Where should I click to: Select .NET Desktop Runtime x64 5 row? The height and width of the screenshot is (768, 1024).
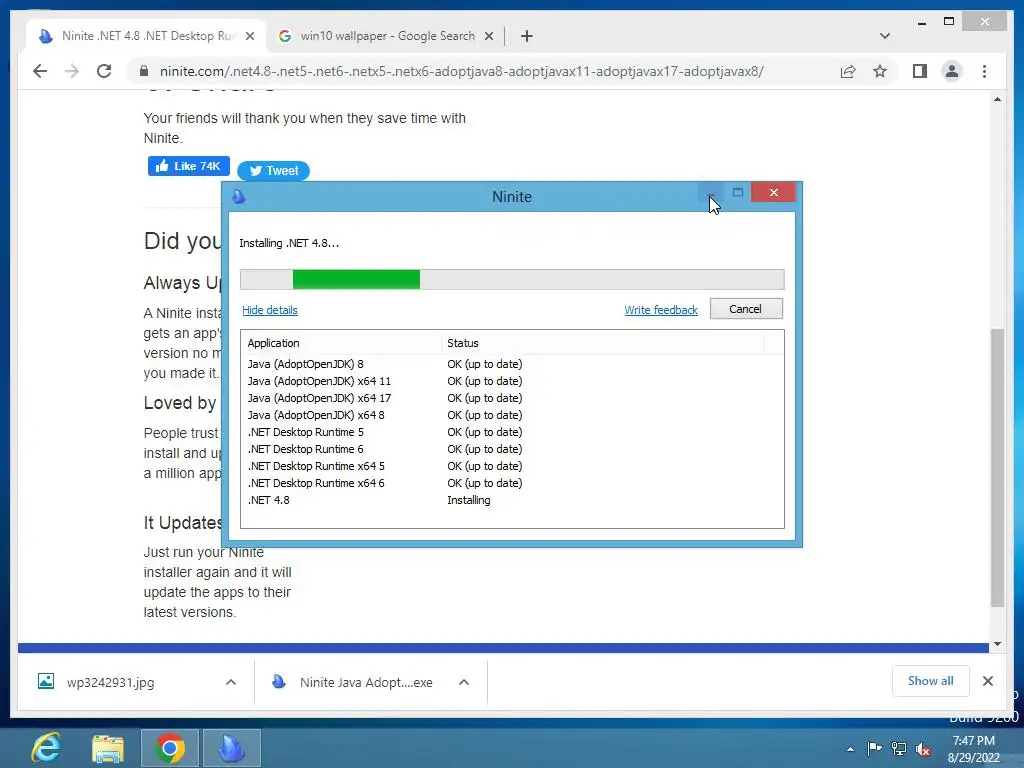coord(512,466)
